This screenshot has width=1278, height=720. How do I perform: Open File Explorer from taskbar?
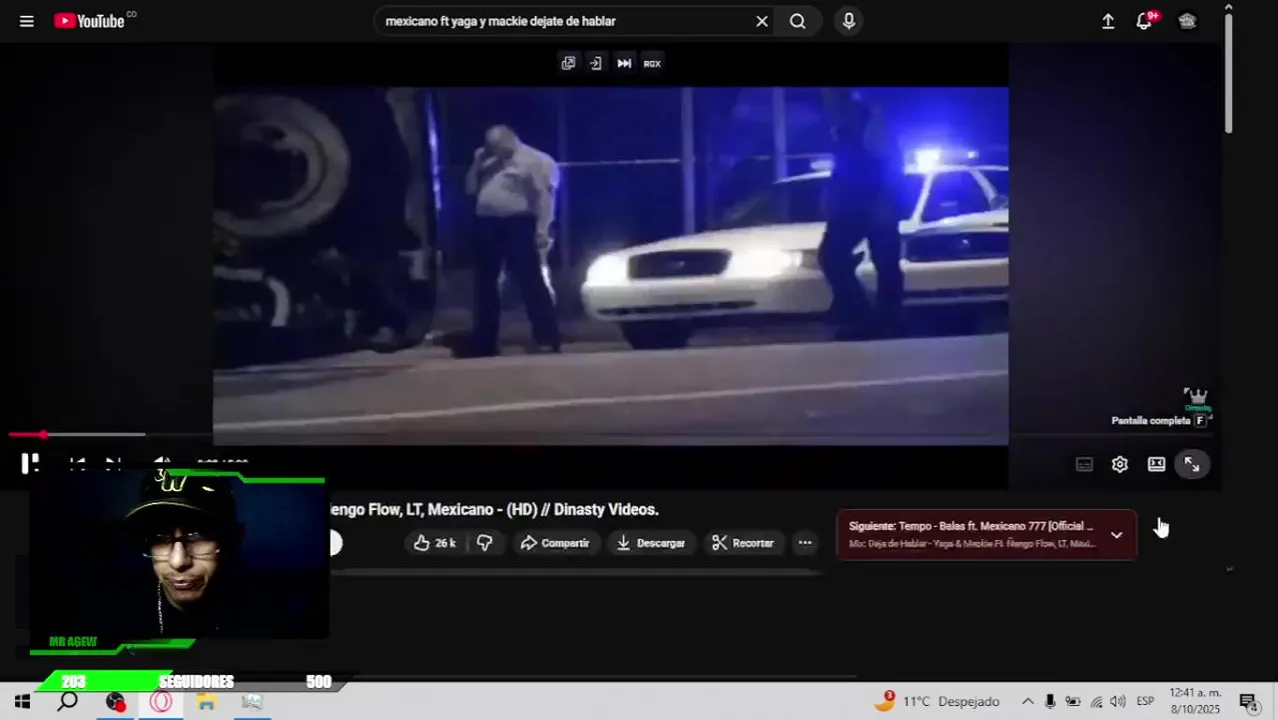click(206, 702)
